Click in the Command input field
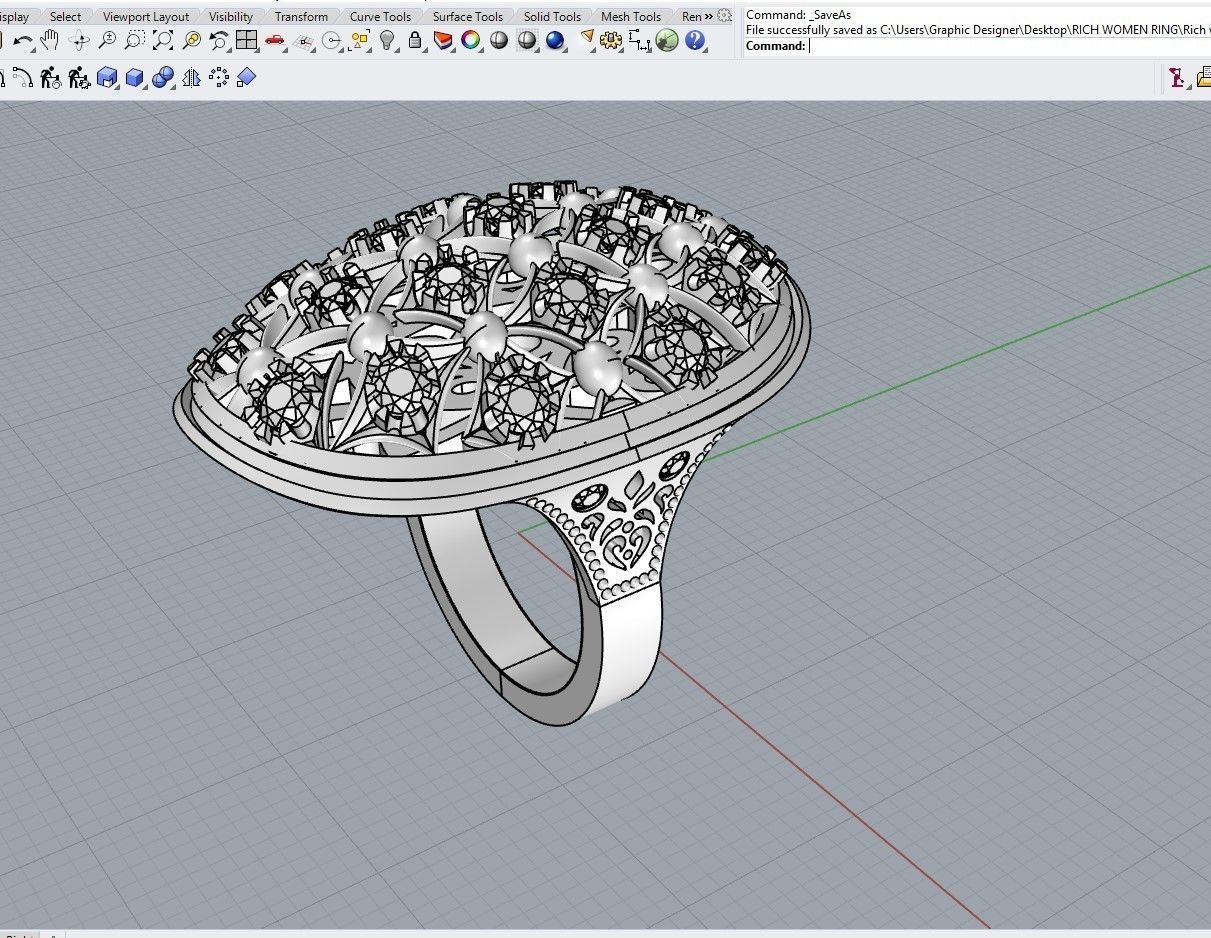This screenshot has width=1211, height=938. coord(1008,46)
